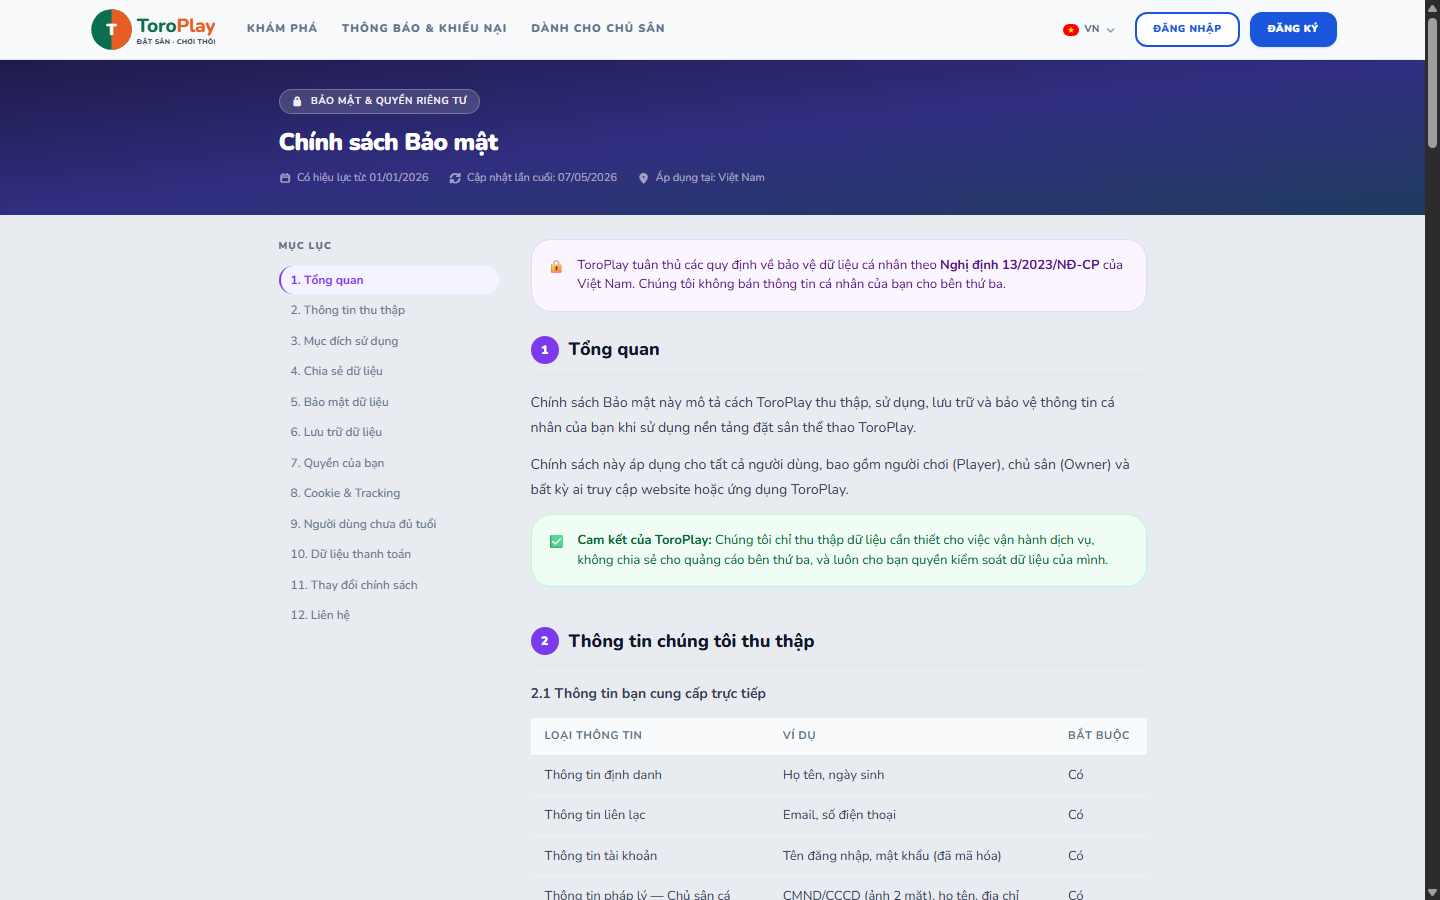1440x900 pixels.
Task: Click the Vietnam flag icon
Action: (1070, 30)
